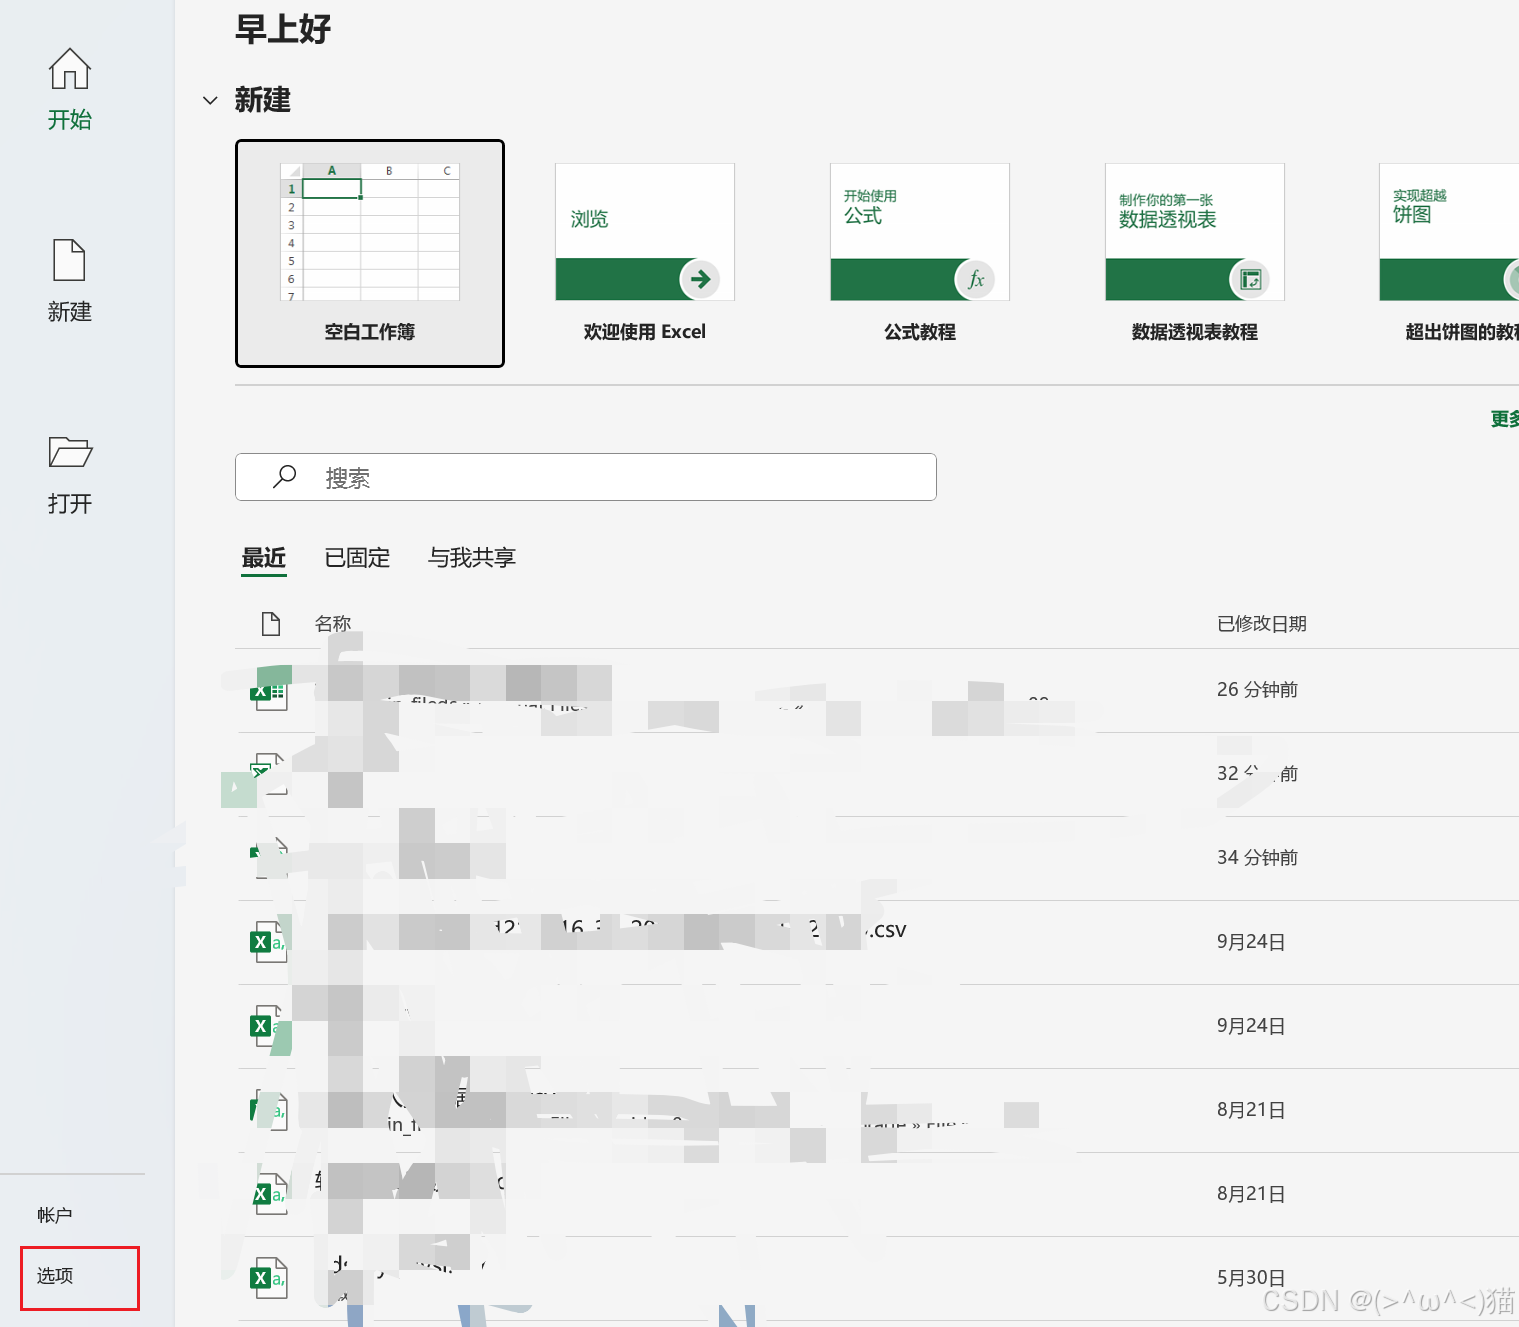This screenshot has height=1327, width=1519.
Task: Click the 更多 templates link
Action: 1504,419
